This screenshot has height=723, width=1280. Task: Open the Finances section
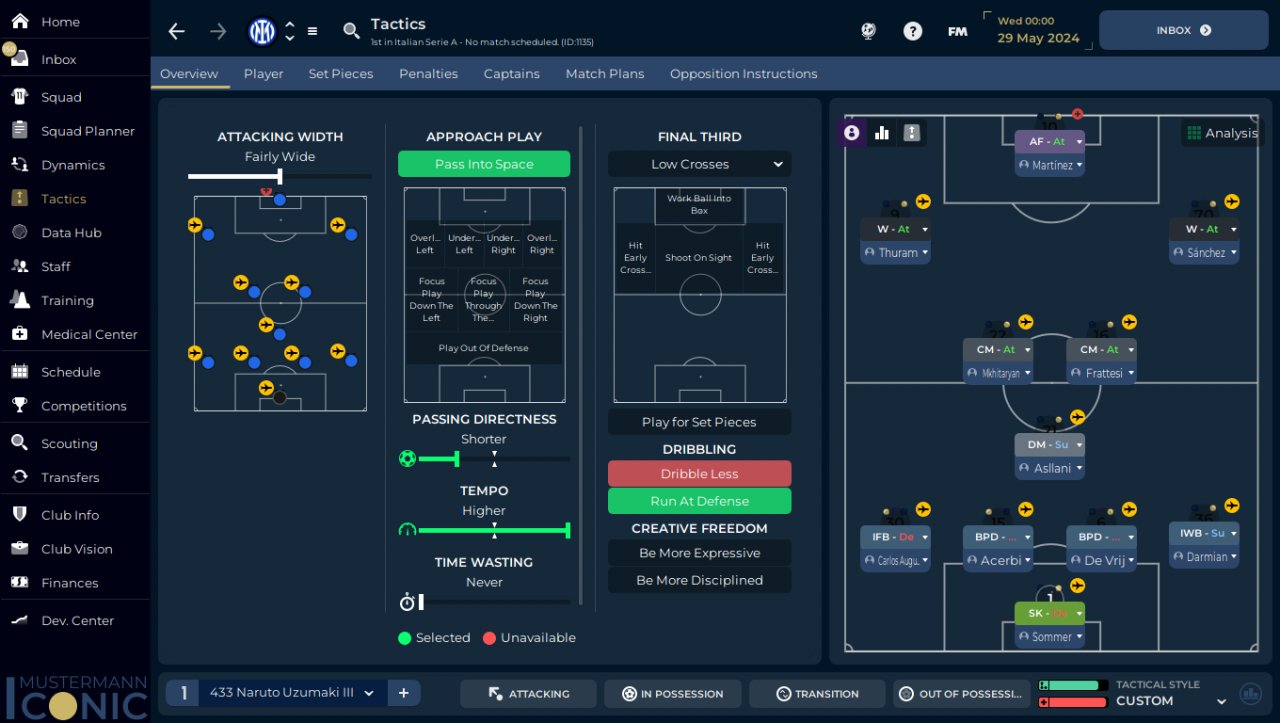[x=69, y=583]
